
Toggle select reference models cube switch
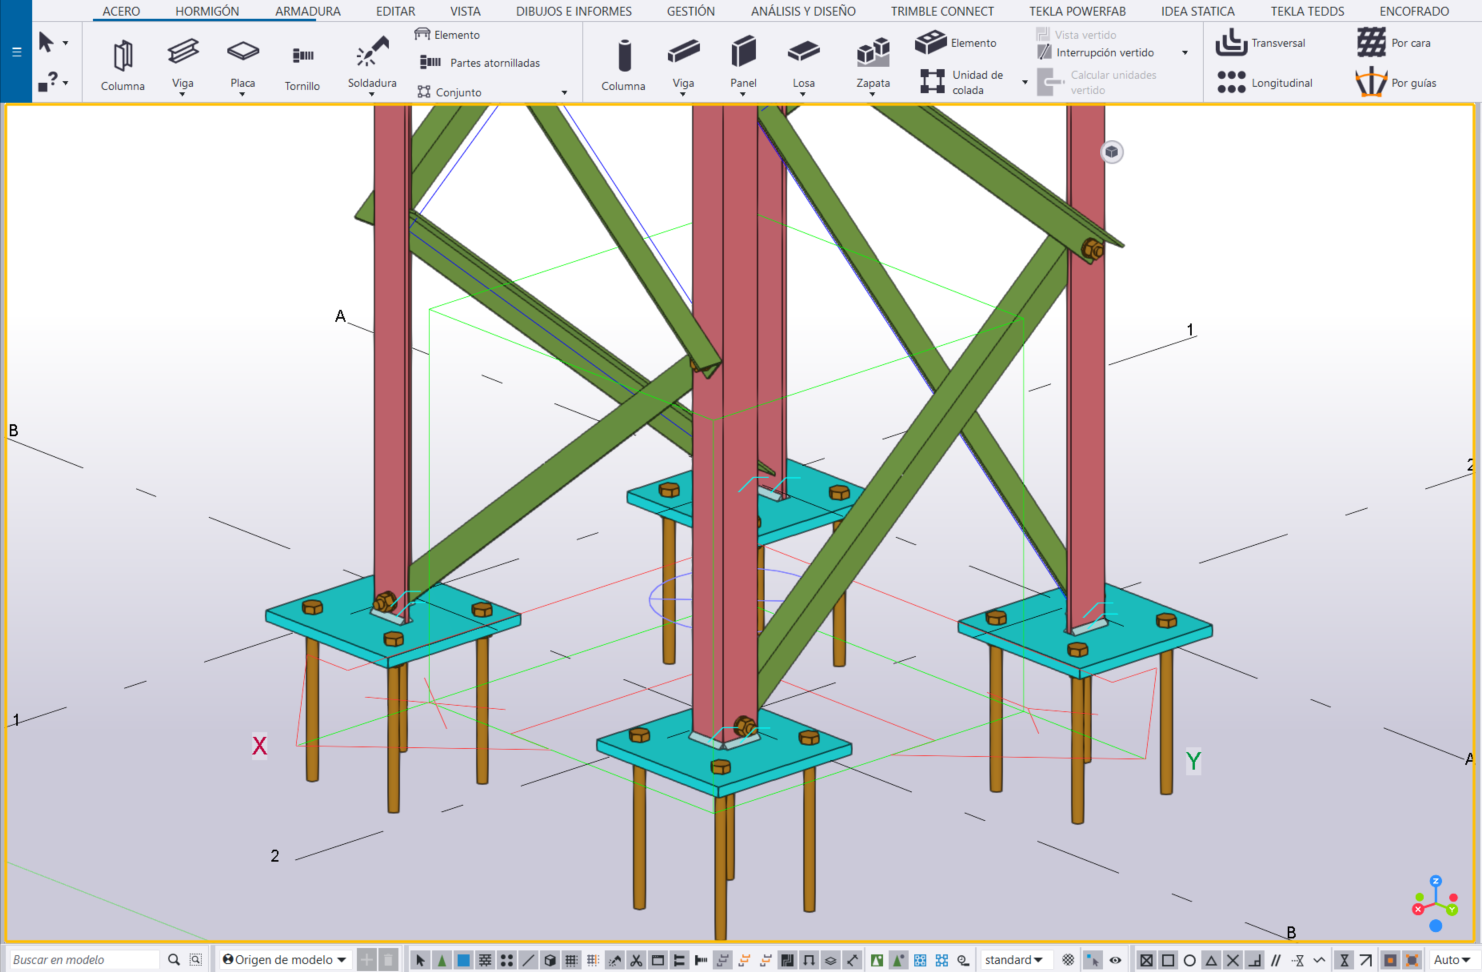(550, 960)
